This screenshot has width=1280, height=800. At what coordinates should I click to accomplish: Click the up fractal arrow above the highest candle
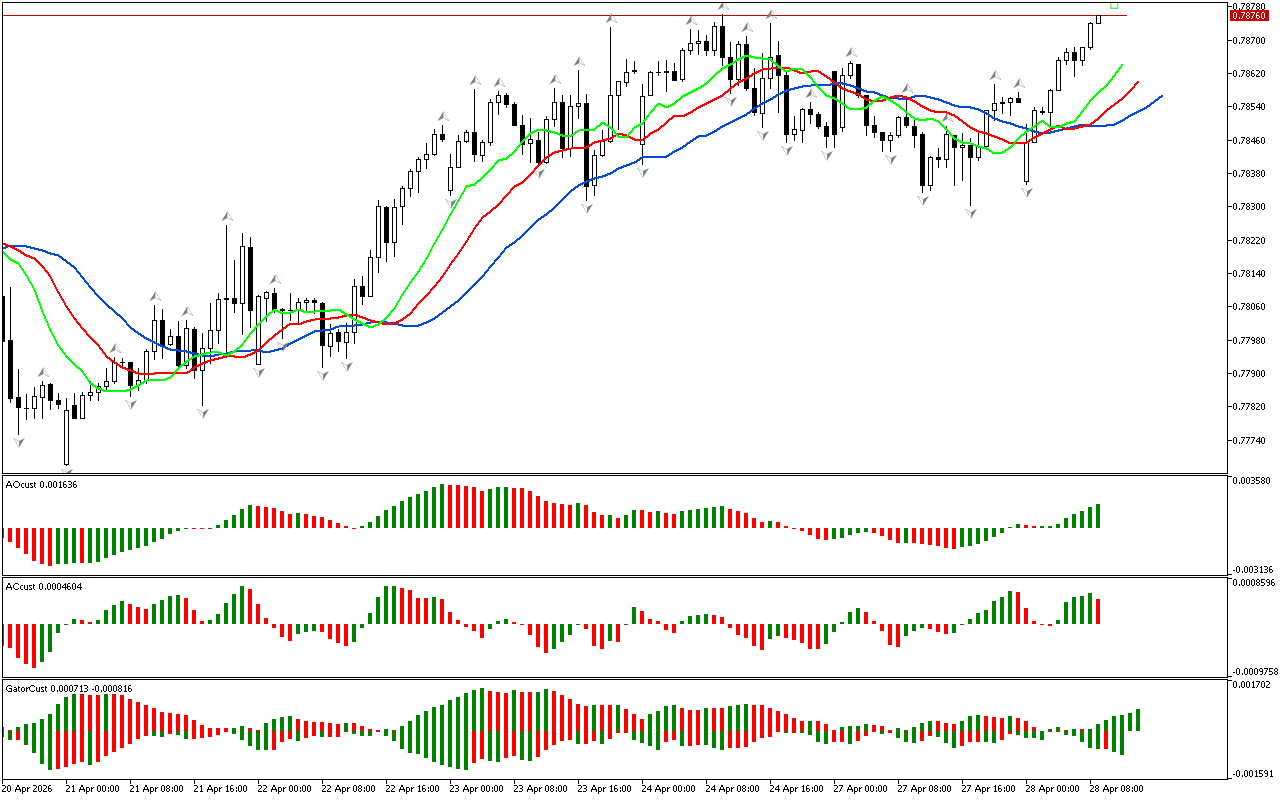[x=723, y=8]
